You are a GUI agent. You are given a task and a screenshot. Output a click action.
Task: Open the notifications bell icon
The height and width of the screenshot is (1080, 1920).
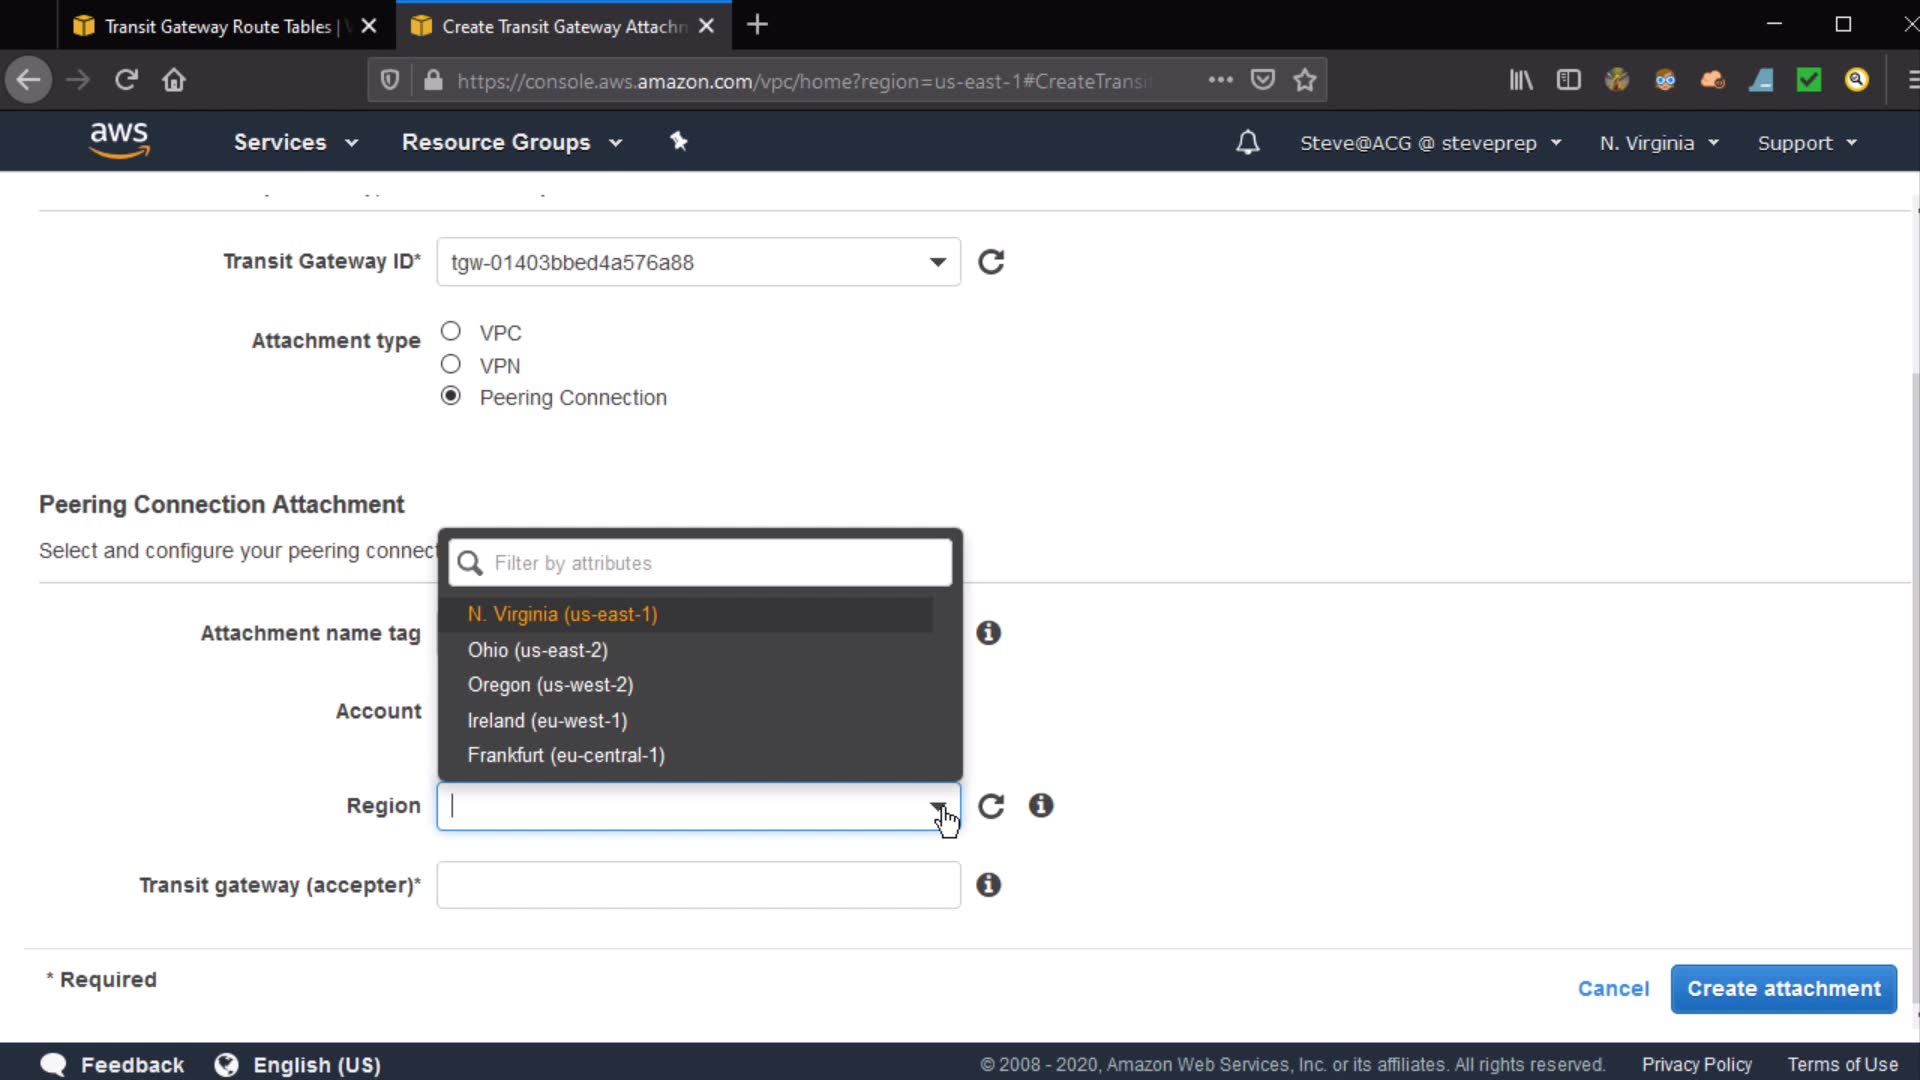pos(1247,143)
